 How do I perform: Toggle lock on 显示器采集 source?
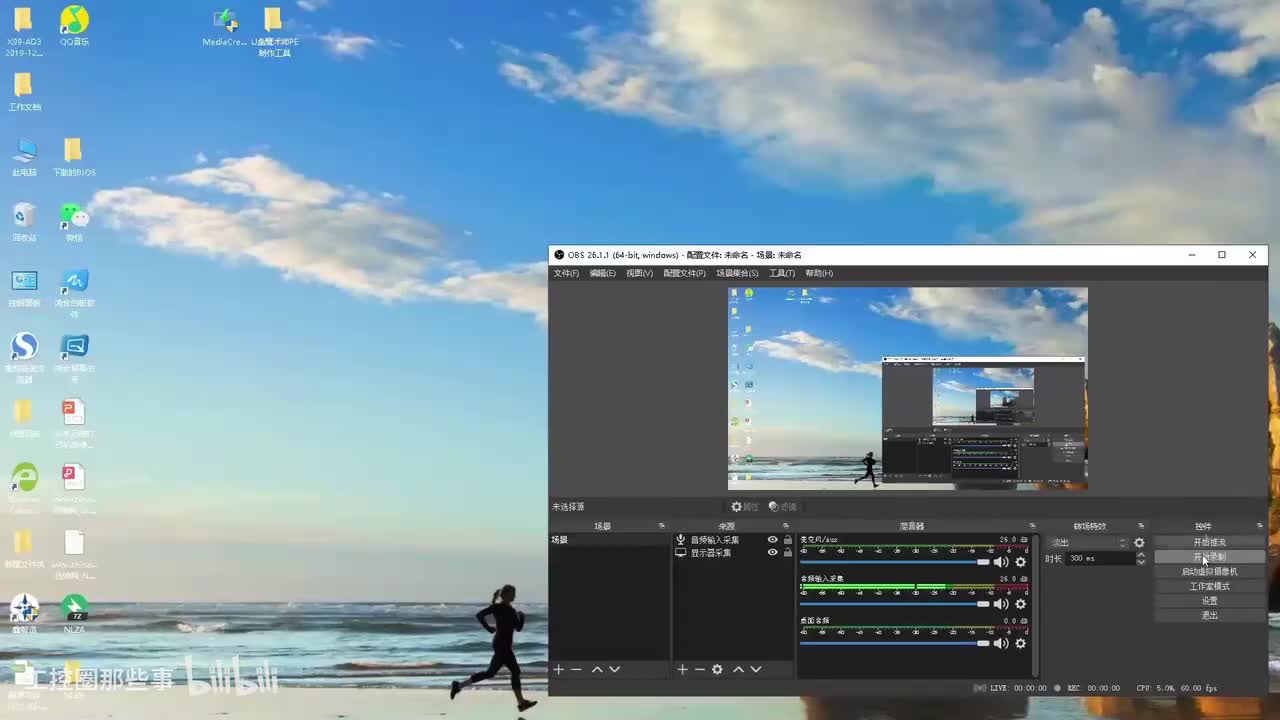[x=788, y=553]
